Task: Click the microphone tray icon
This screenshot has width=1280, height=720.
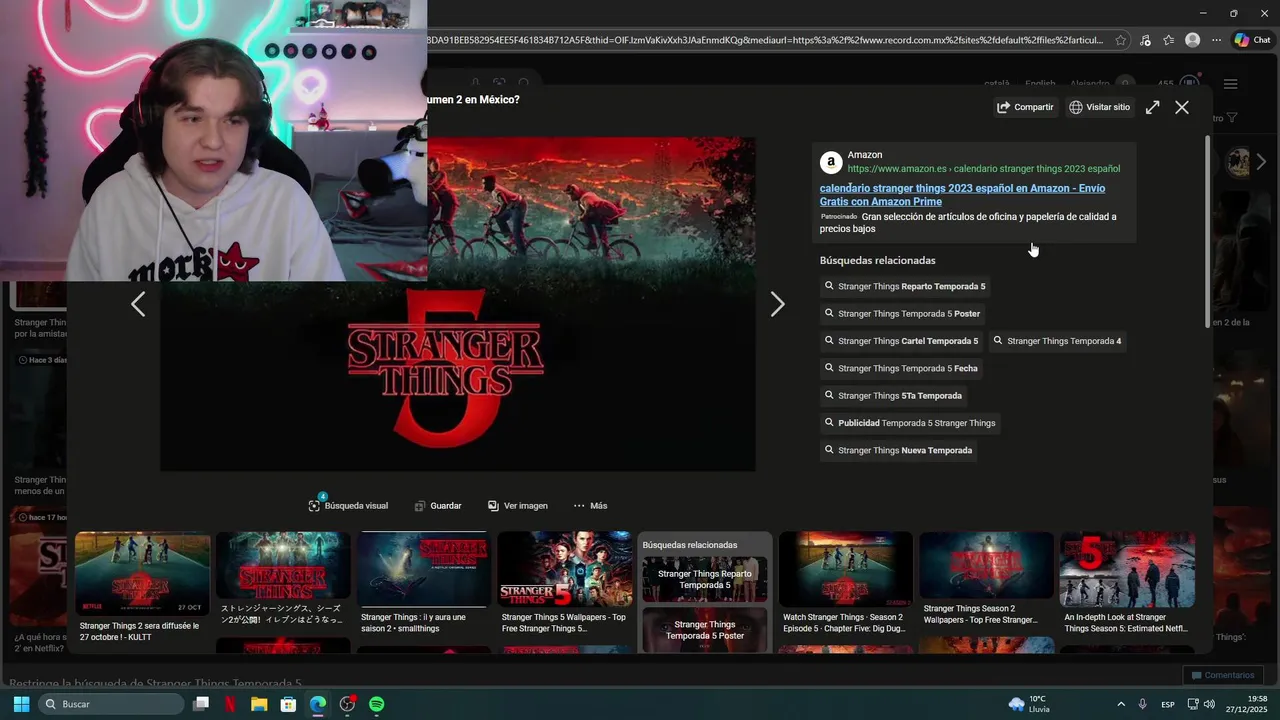Action: tap(1142, 704)
